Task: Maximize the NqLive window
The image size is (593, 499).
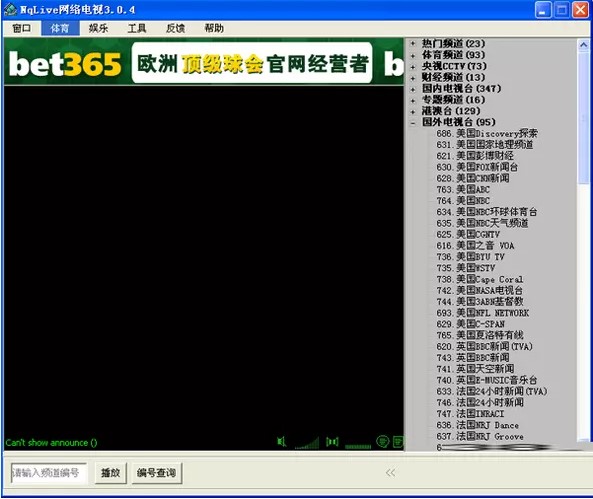Action: pos(562,9)
